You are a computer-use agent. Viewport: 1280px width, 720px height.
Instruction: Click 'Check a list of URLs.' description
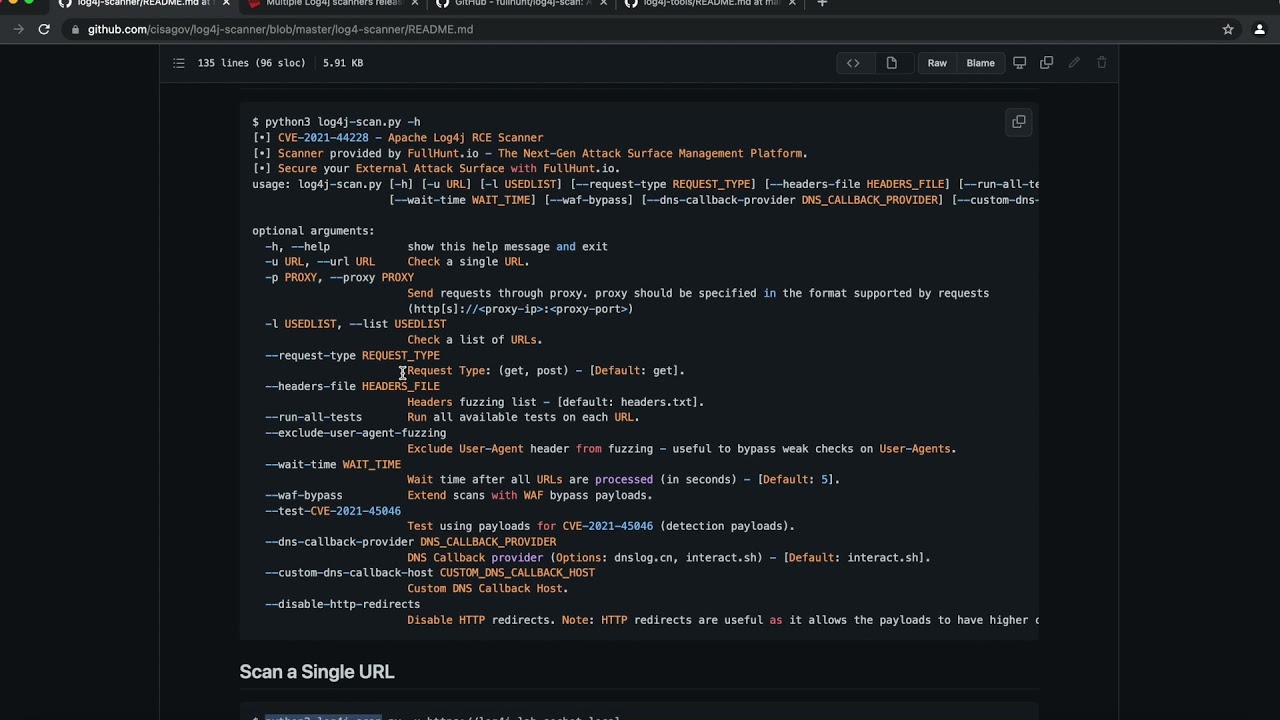tap(475, 340)
